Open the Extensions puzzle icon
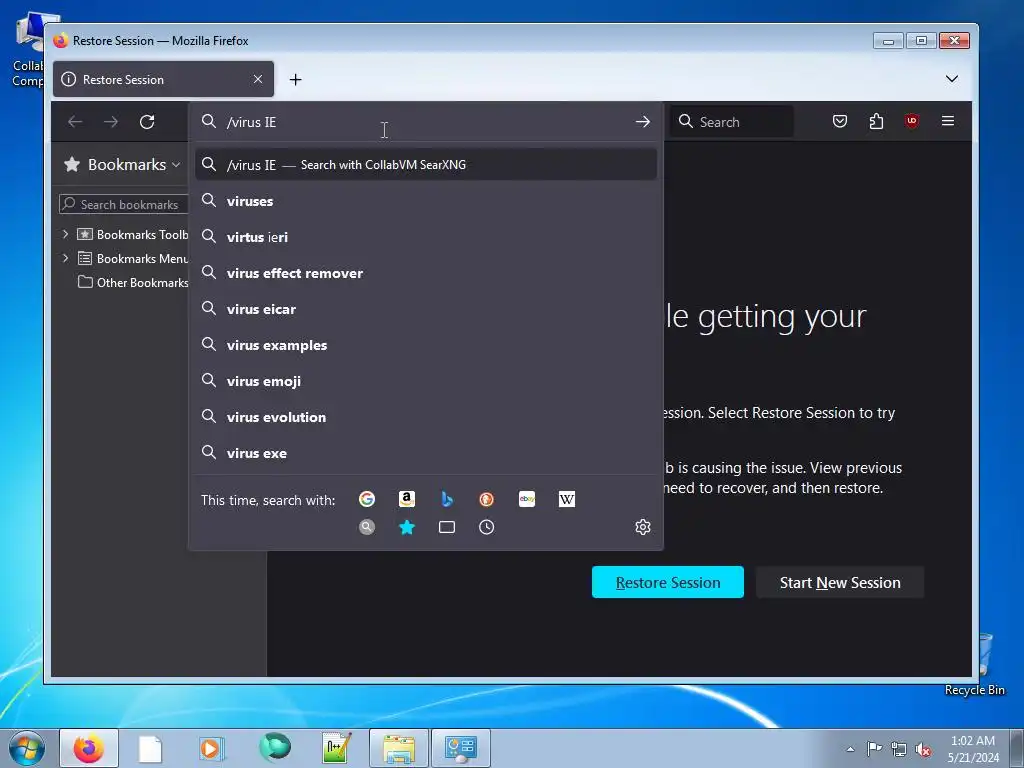This screenshot has height=768, width=1024. click(876, 121)
